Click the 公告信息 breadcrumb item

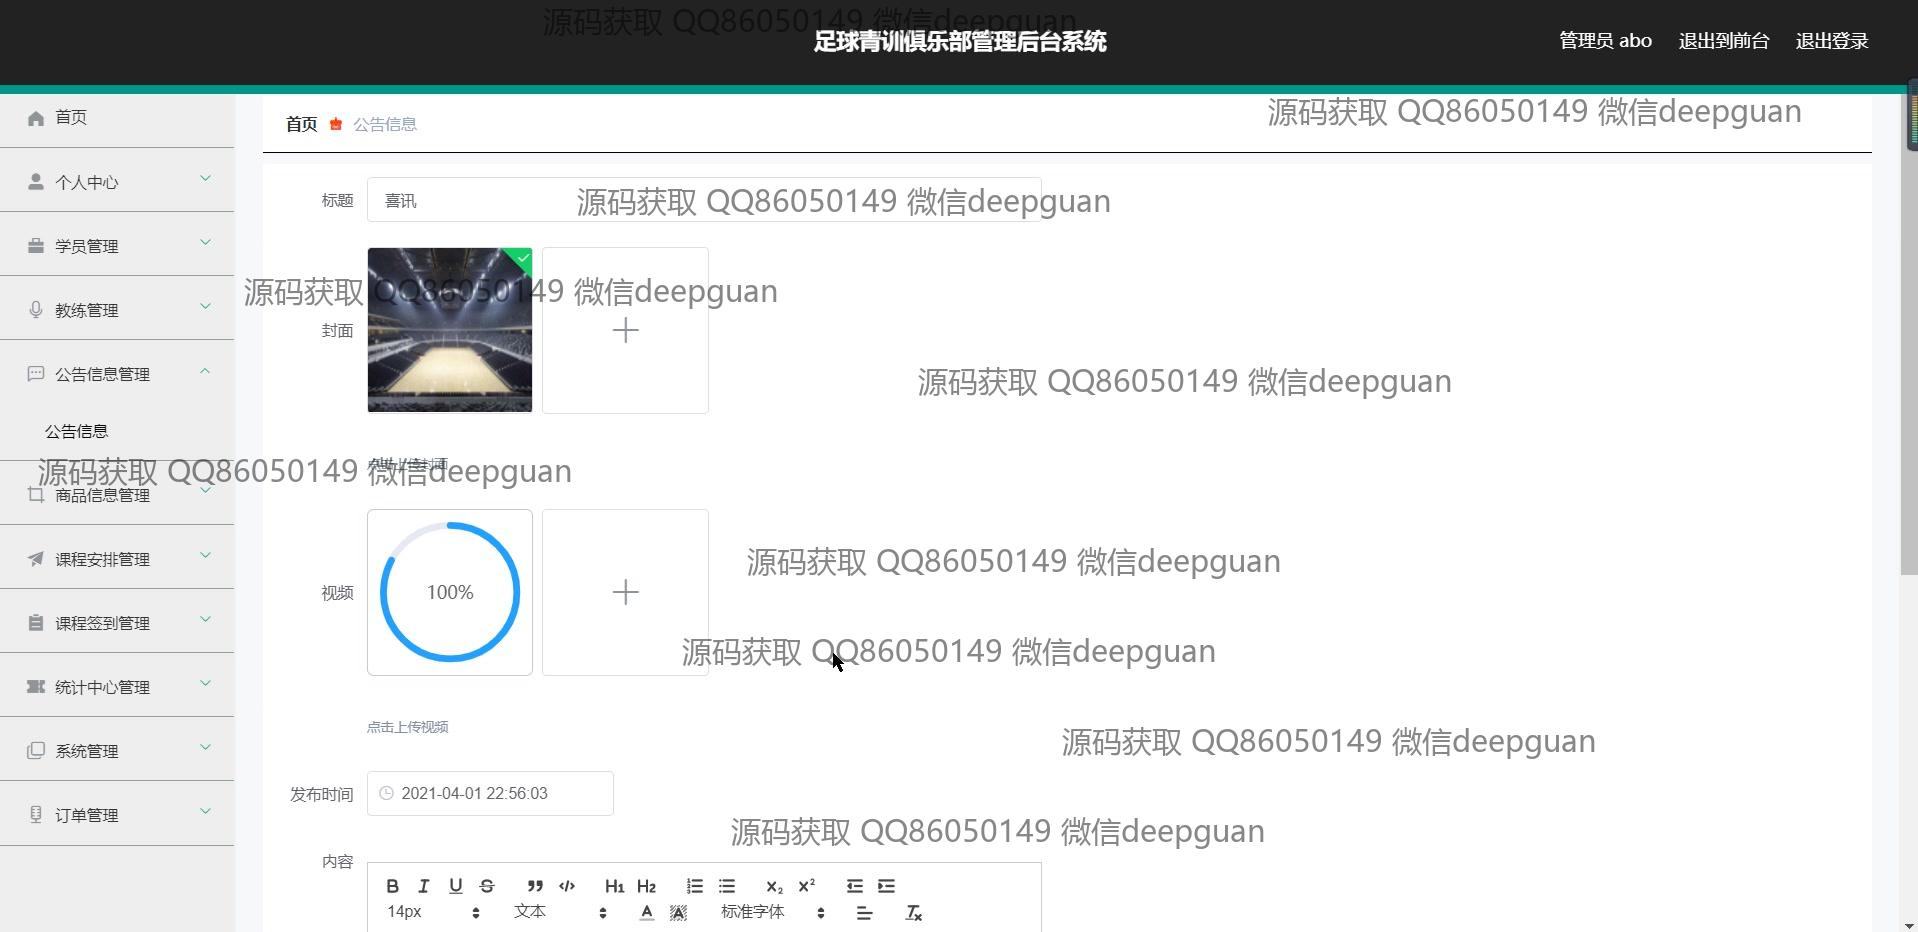(385, 124)
